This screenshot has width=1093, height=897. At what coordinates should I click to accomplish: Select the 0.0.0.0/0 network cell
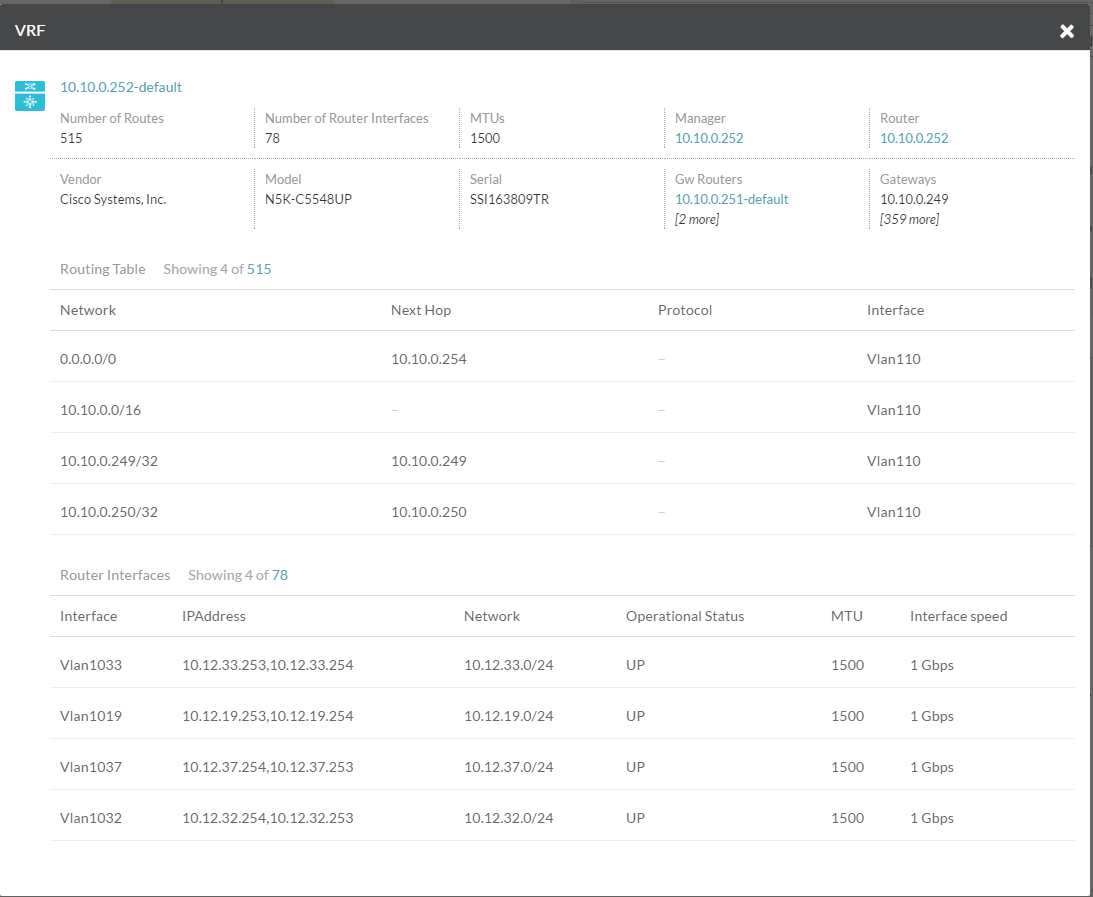(x=88, y=359)
